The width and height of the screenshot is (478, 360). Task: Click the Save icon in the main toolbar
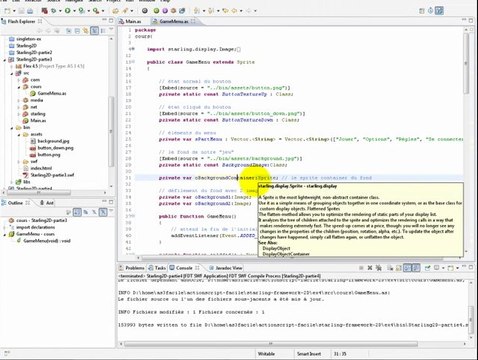click(22, 11)
